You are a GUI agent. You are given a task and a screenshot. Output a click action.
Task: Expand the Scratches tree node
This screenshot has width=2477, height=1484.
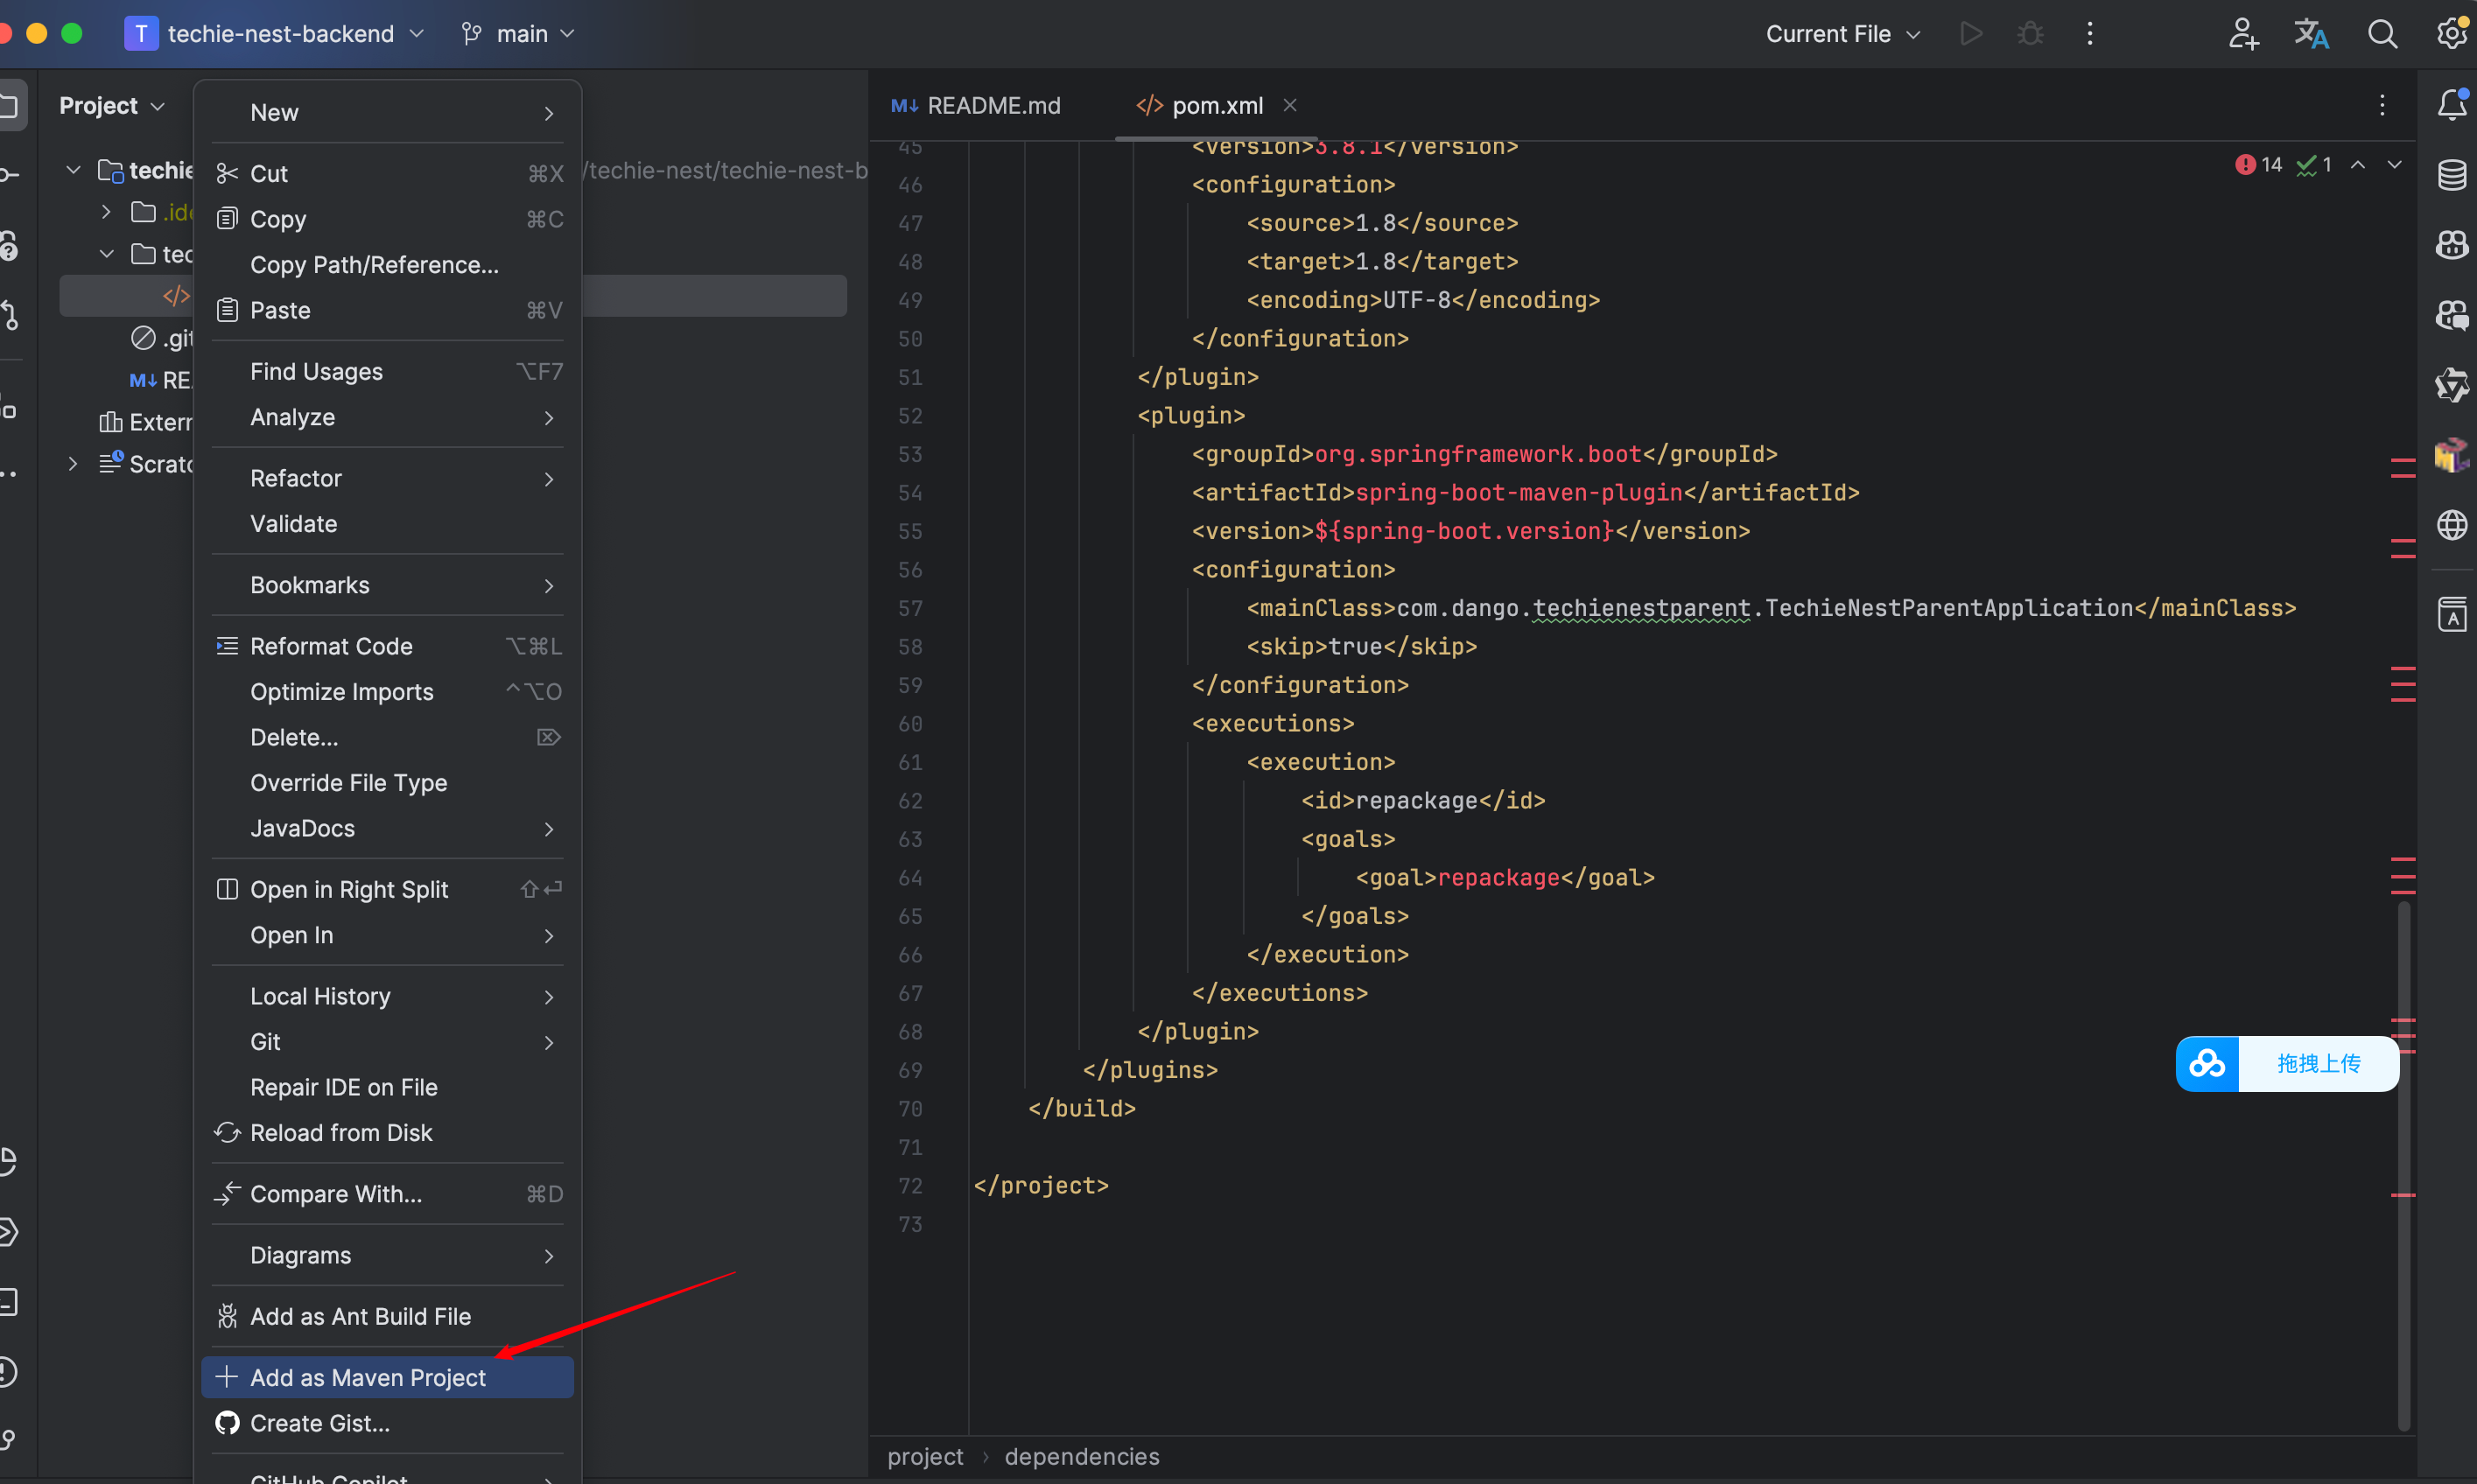(72, 463)
